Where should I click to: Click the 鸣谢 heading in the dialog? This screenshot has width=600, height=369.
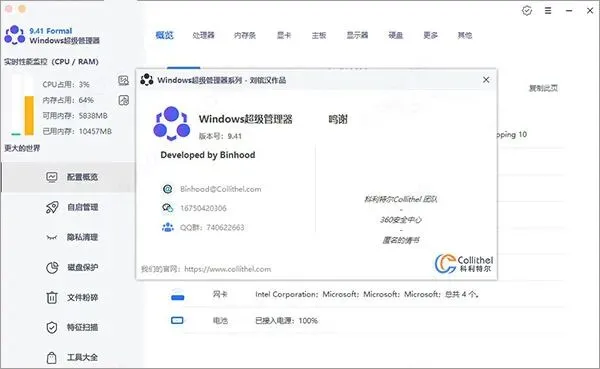(x=338, y=119)
